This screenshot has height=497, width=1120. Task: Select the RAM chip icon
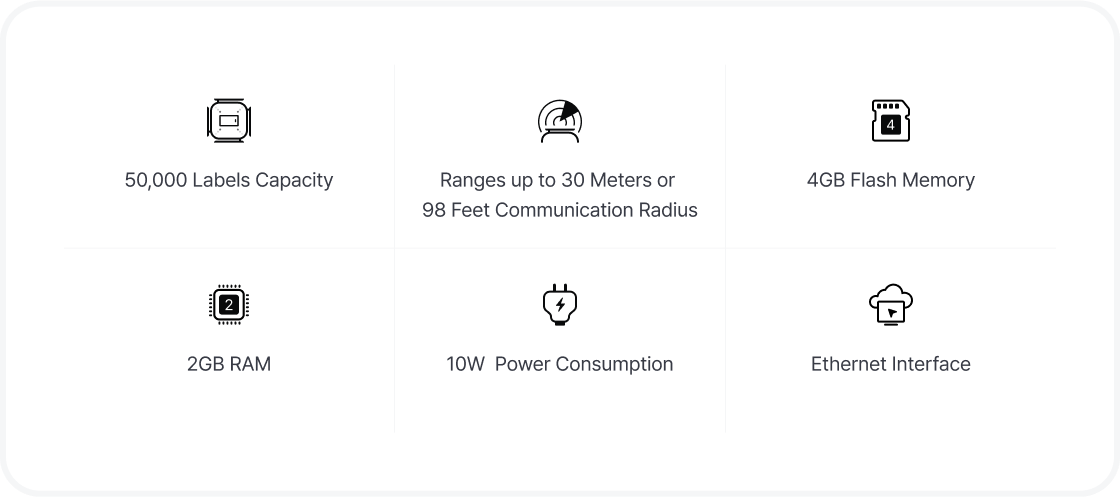229,305
